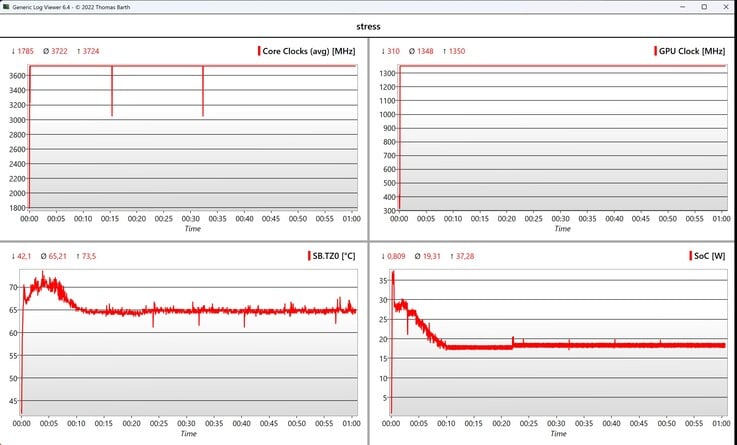
Task: Click the red SB.TZ0 legend marker
Action: 309,256
